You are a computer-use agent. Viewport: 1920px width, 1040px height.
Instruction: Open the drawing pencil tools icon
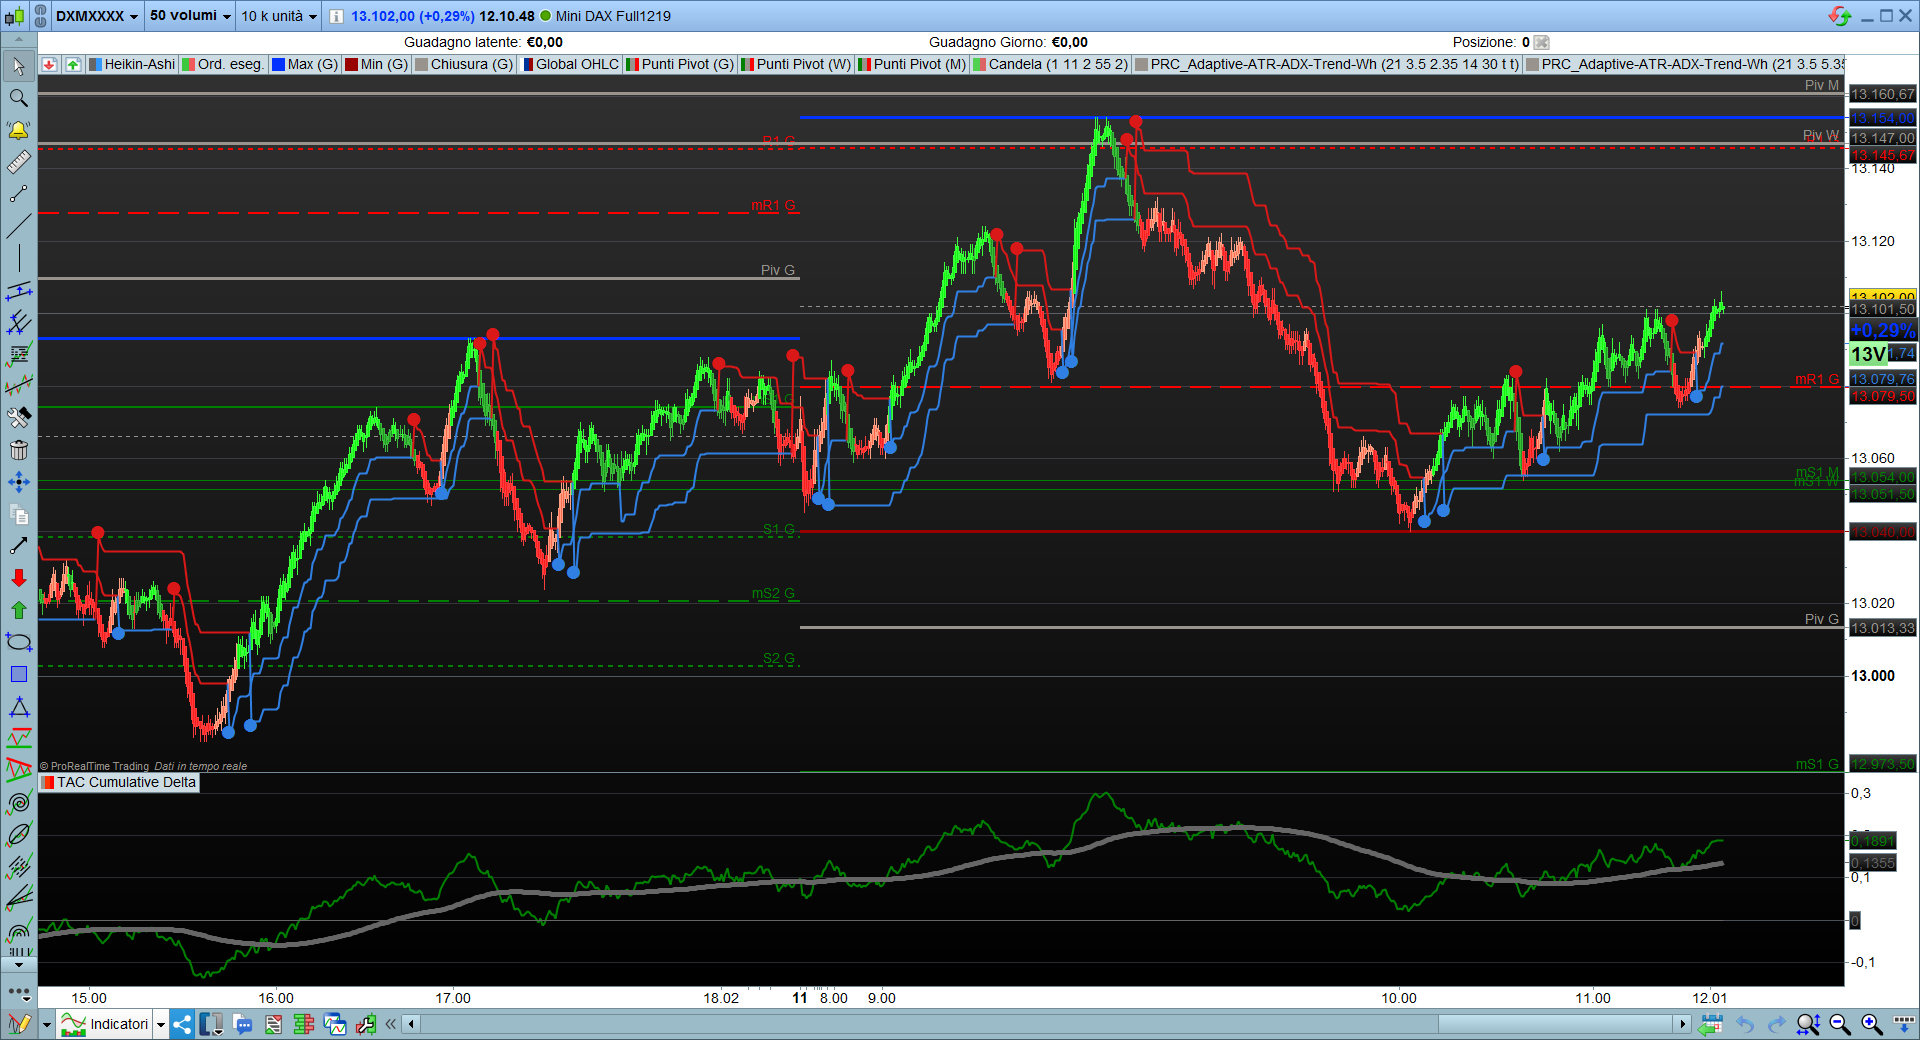[18, 1024]
